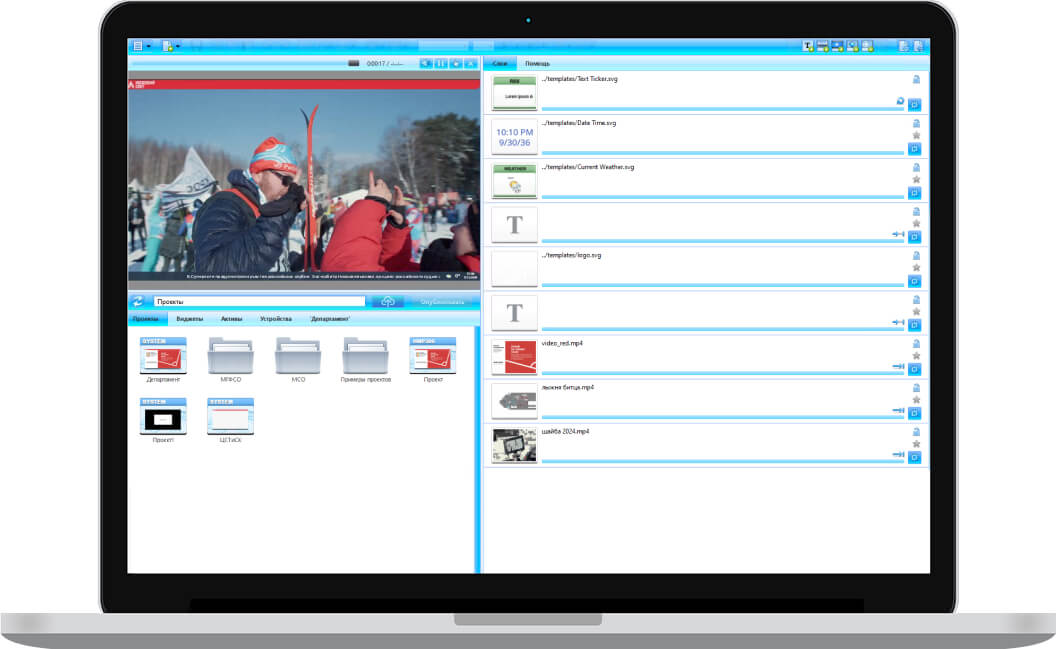Image resolution: width=1059 pixels, height=649 pixels.
Task: Click the blue refresh arrows icon beside Проекты field
Action: [138, 301]
